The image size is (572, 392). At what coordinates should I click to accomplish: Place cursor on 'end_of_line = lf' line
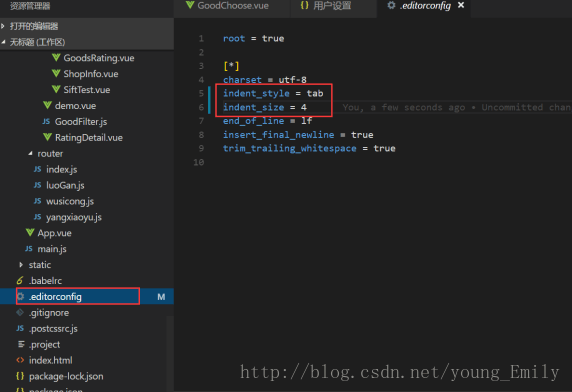click(x=267, y=120)
